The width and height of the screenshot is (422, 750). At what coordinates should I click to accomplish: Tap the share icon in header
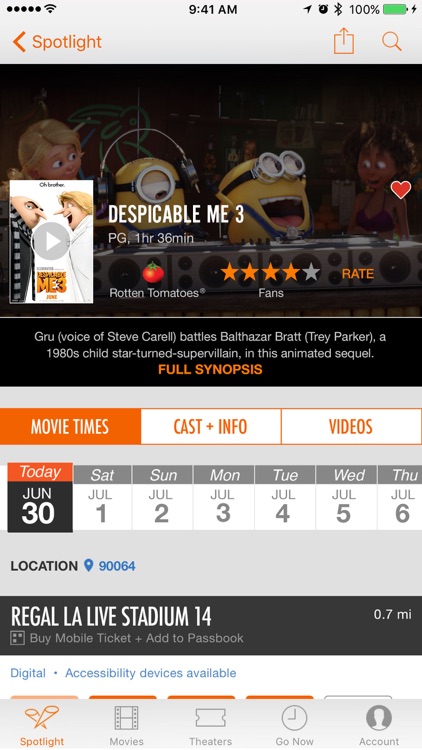pos(344,41)
